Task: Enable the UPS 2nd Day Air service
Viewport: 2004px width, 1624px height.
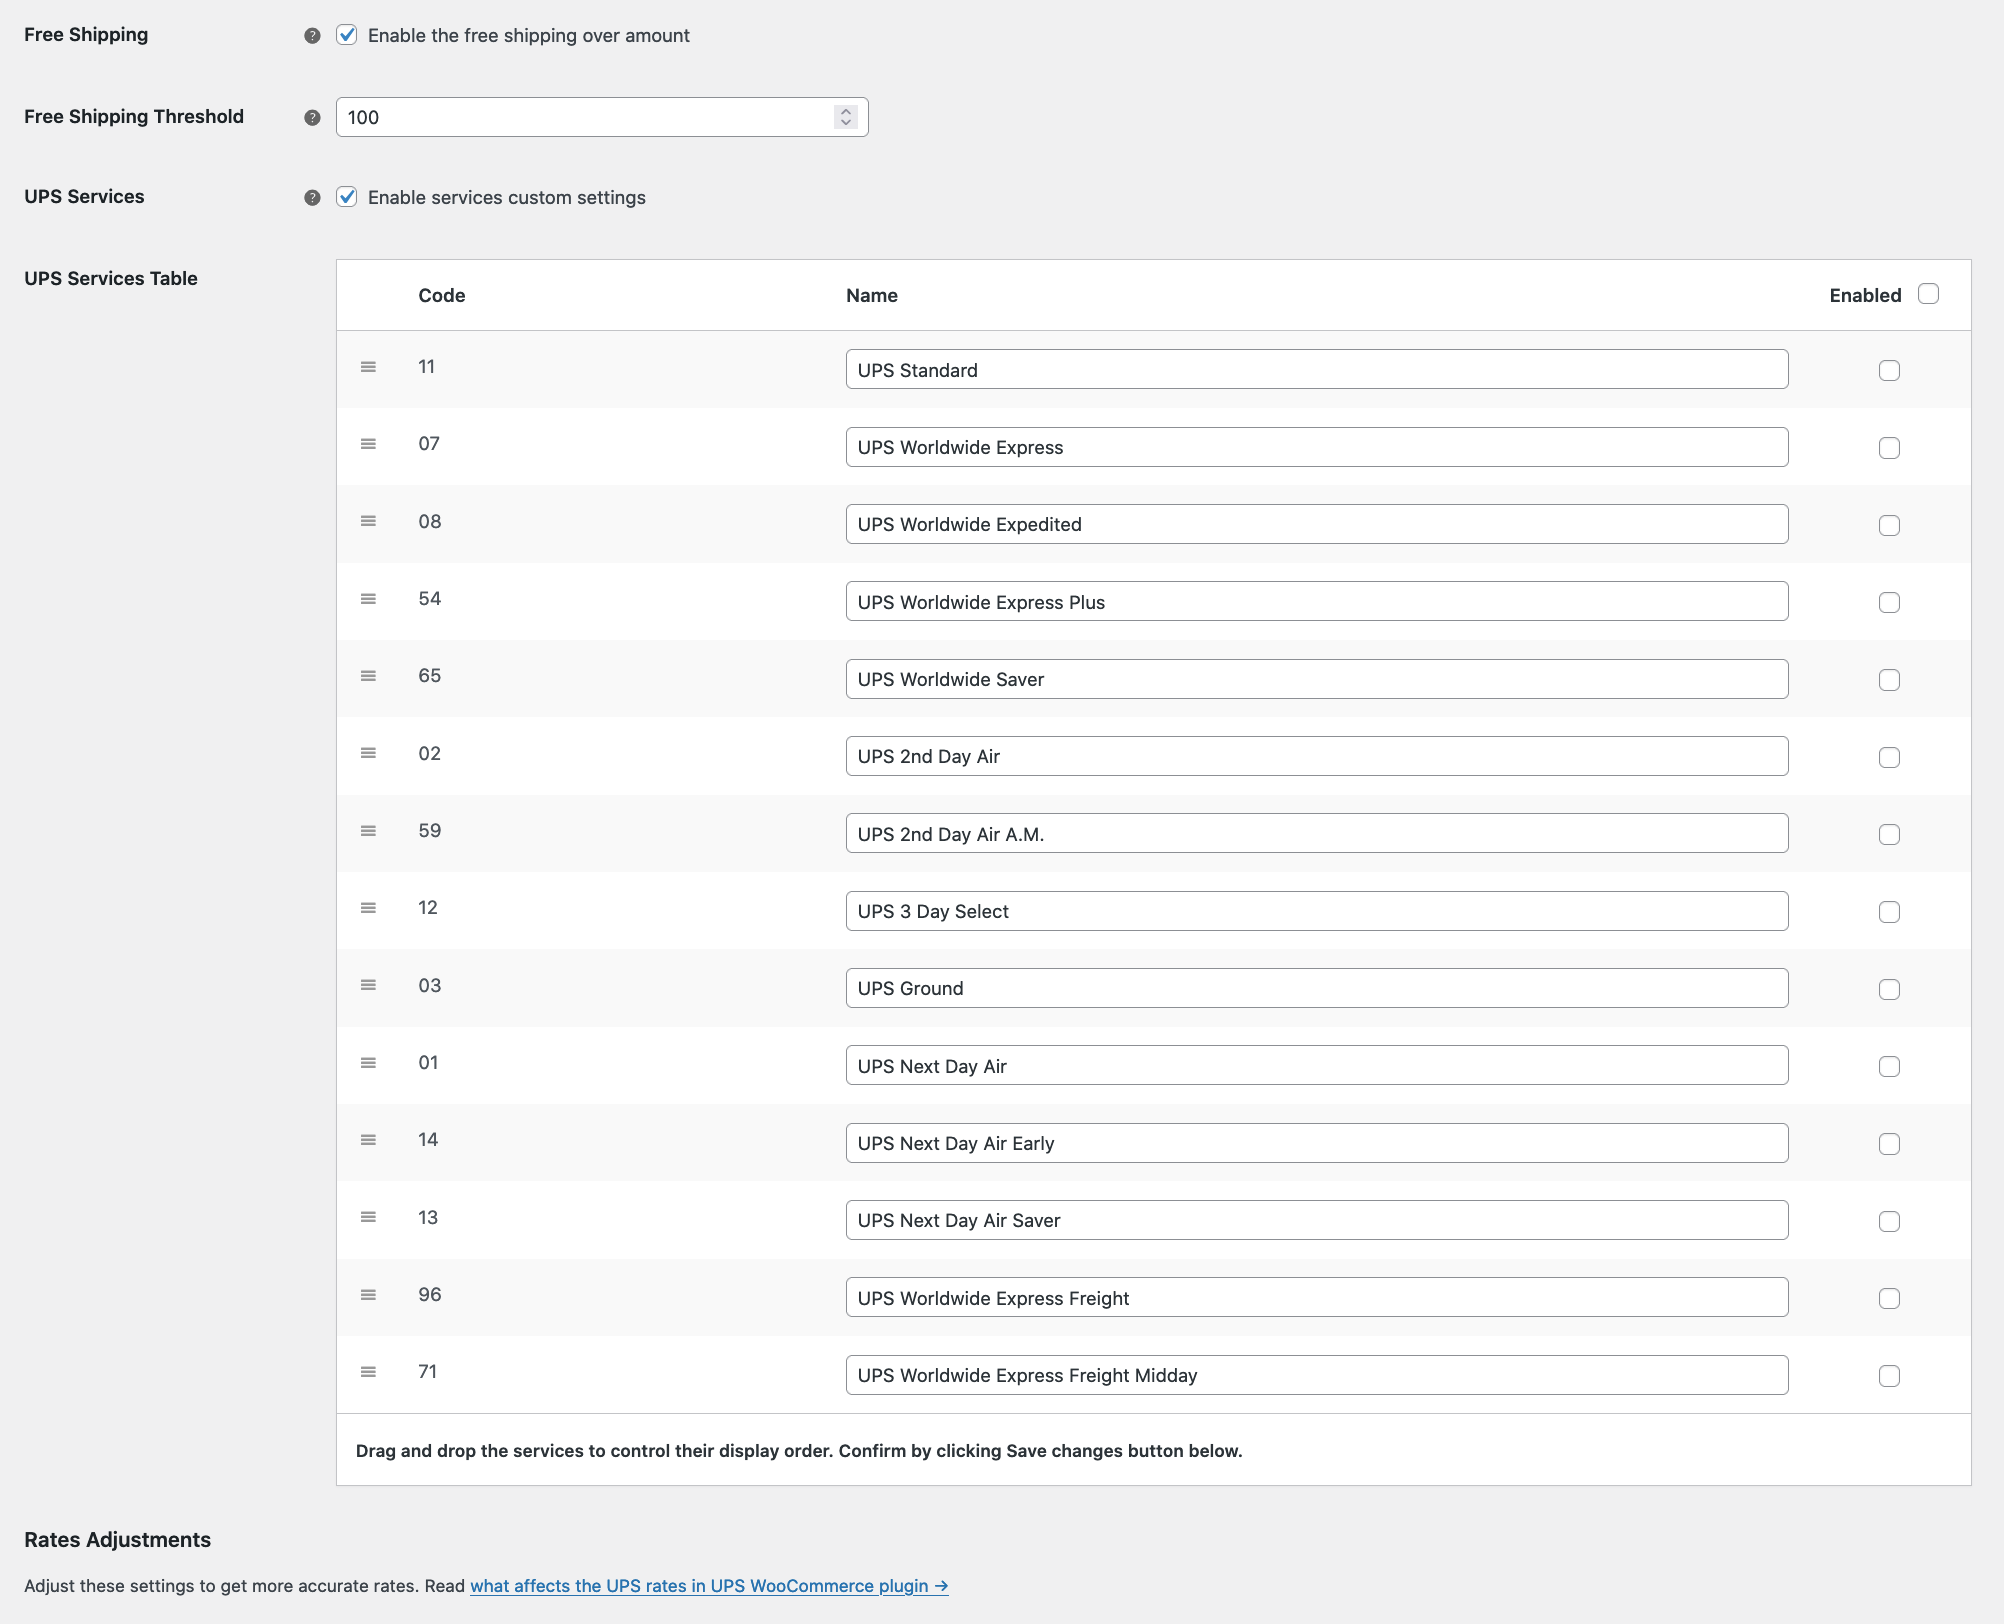Action: tap(1889, 758)
